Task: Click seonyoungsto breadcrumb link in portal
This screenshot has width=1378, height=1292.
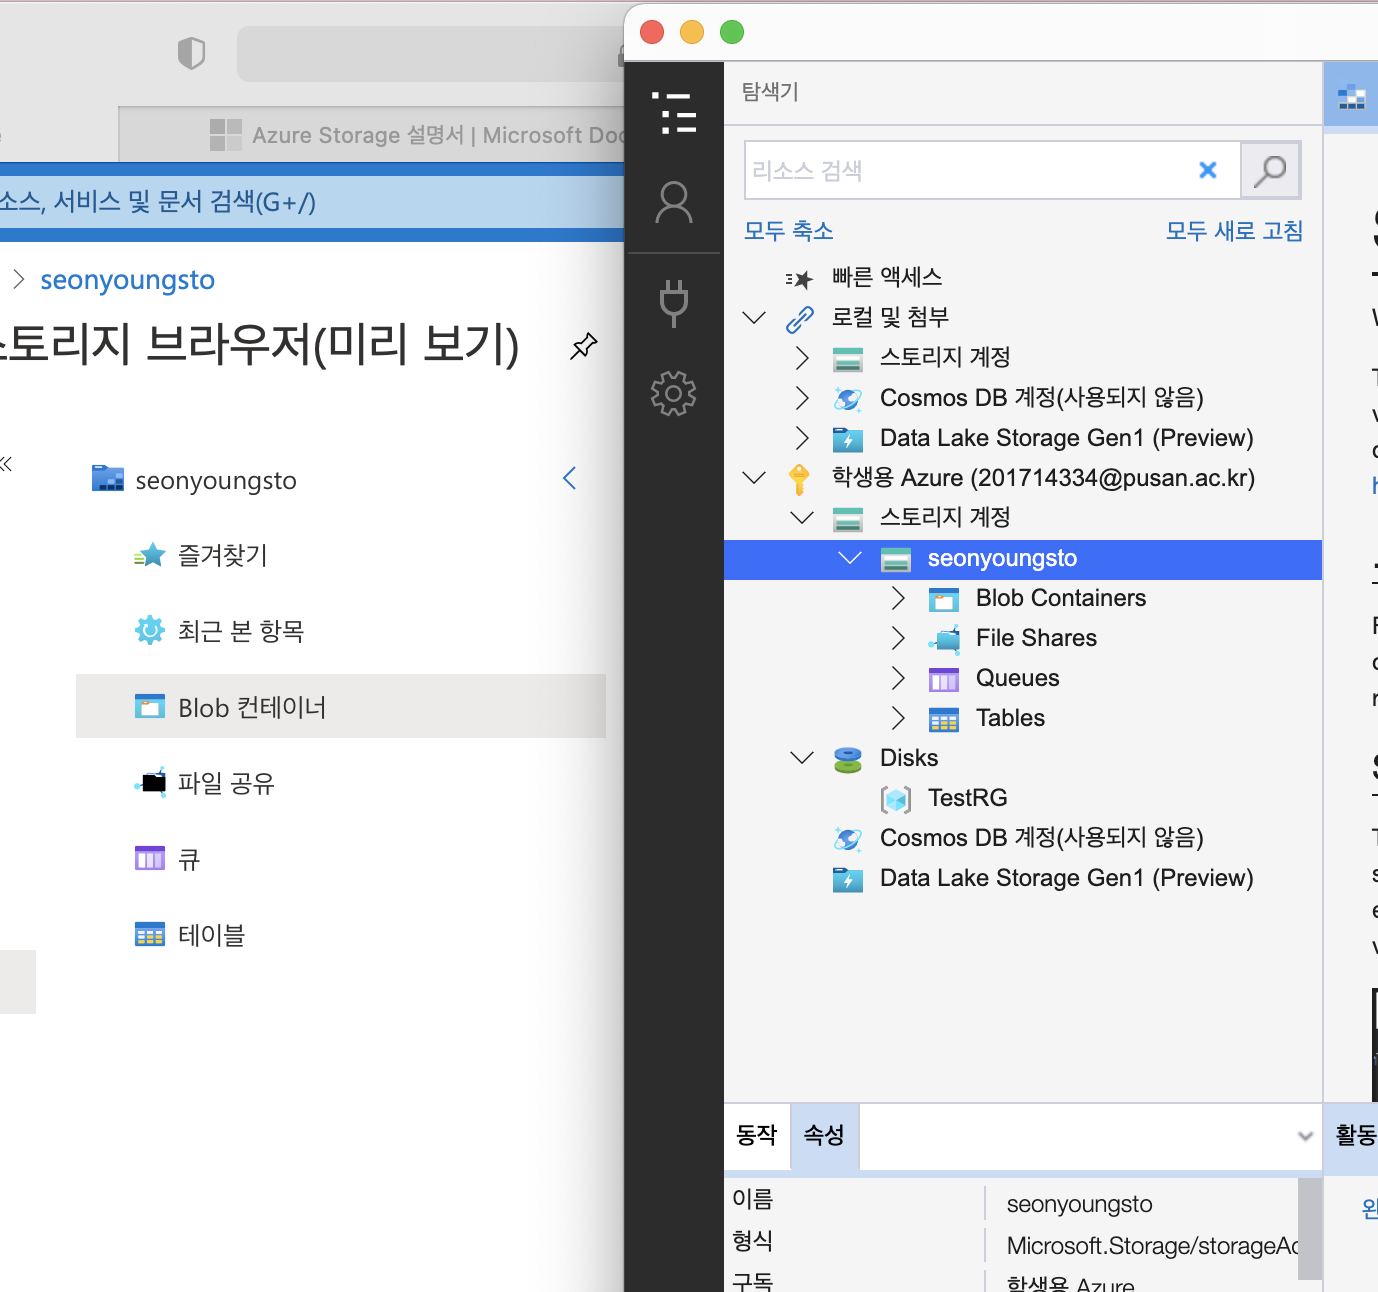Action: [x=128, y=280]
